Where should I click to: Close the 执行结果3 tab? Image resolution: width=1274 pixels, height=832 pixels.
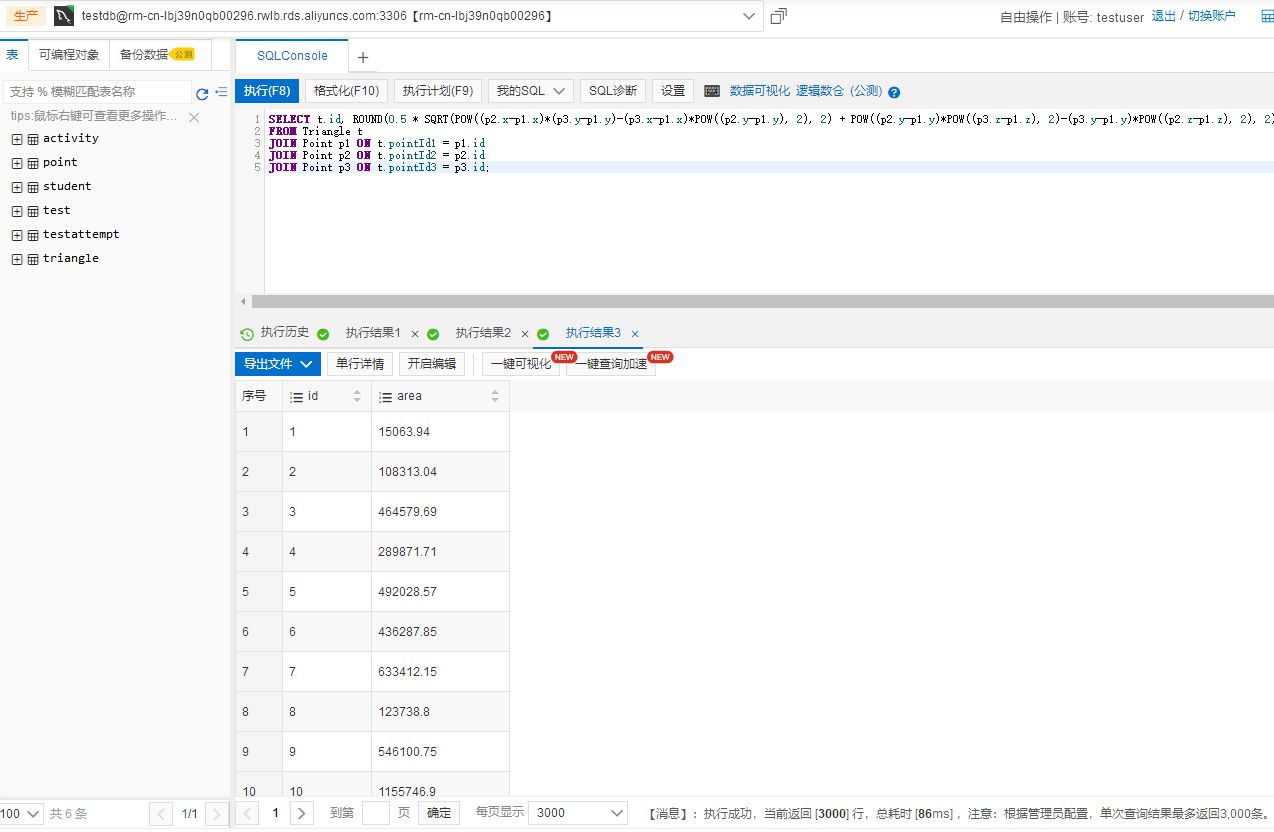(635, 334)
